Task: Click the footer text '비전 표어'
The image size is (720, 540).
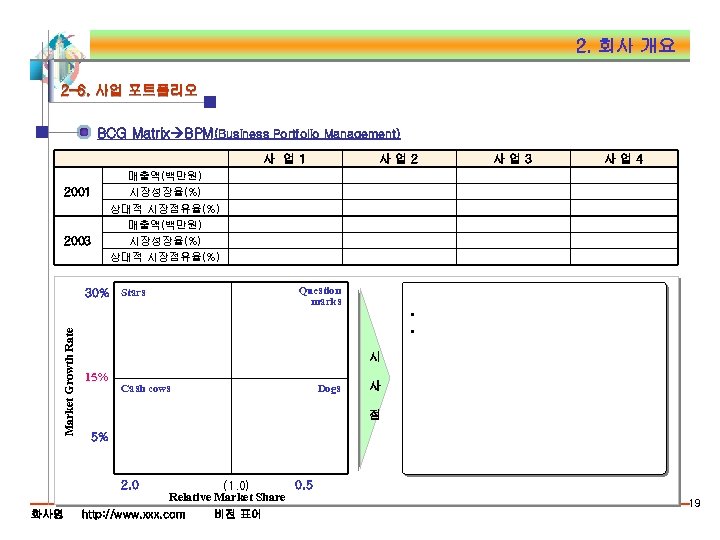Action: click(x=237, y=514)
